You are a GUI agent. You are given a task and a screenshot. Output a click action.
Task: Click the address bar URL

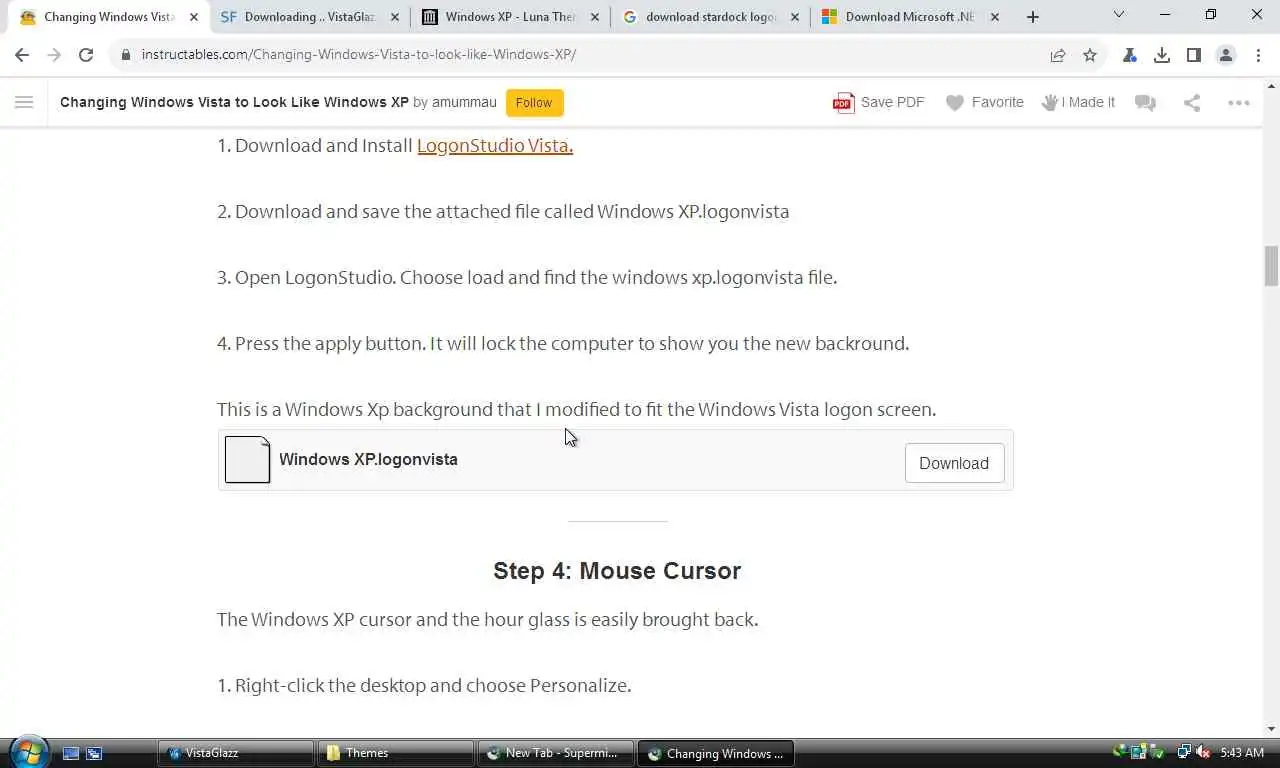358,55
